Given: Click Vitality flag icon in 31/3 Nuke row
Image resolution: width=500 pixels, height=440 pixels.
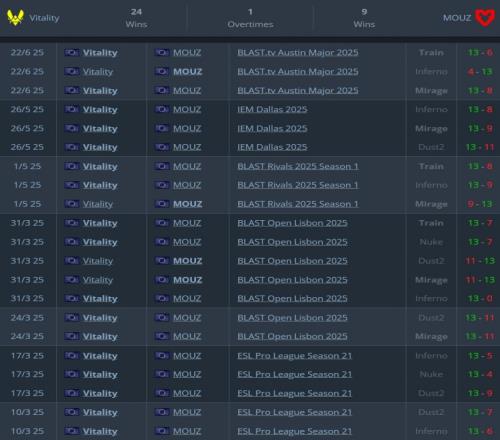Looking at the screenshot, I should coord(72,242).
